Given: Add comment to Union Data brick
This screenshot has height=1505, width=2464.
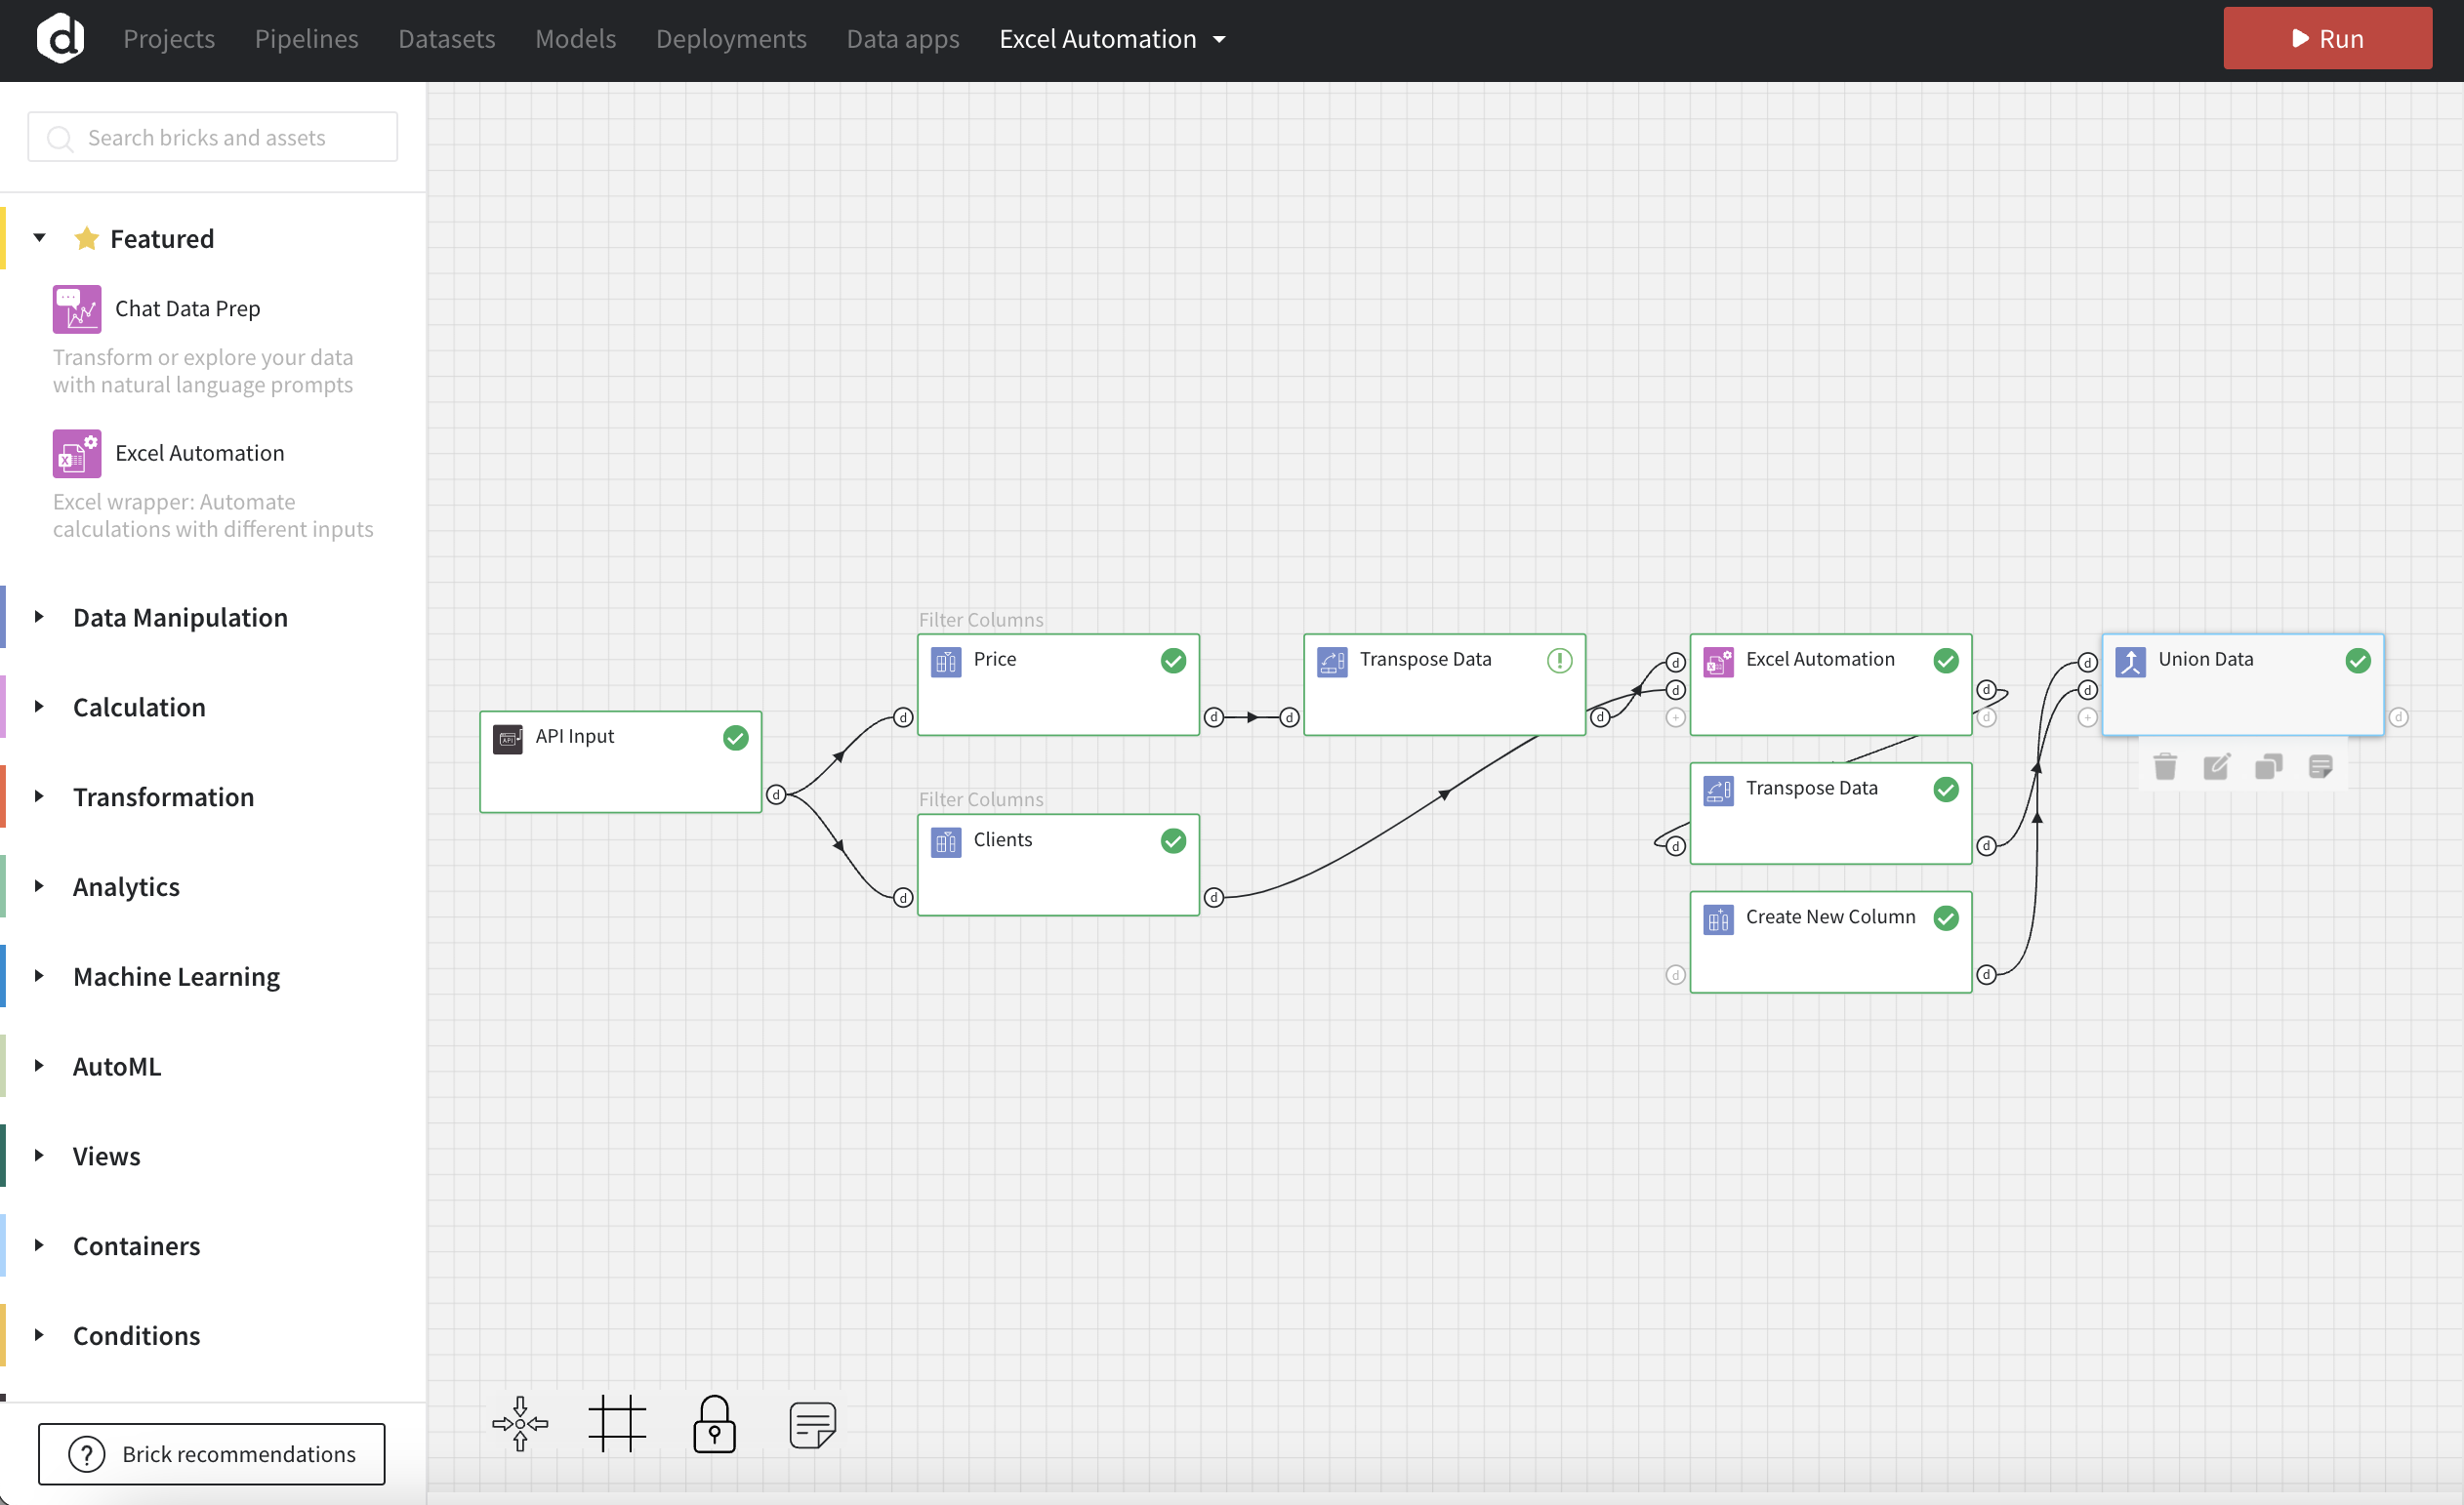Looking at the screenshot, I should point(2321,767).
